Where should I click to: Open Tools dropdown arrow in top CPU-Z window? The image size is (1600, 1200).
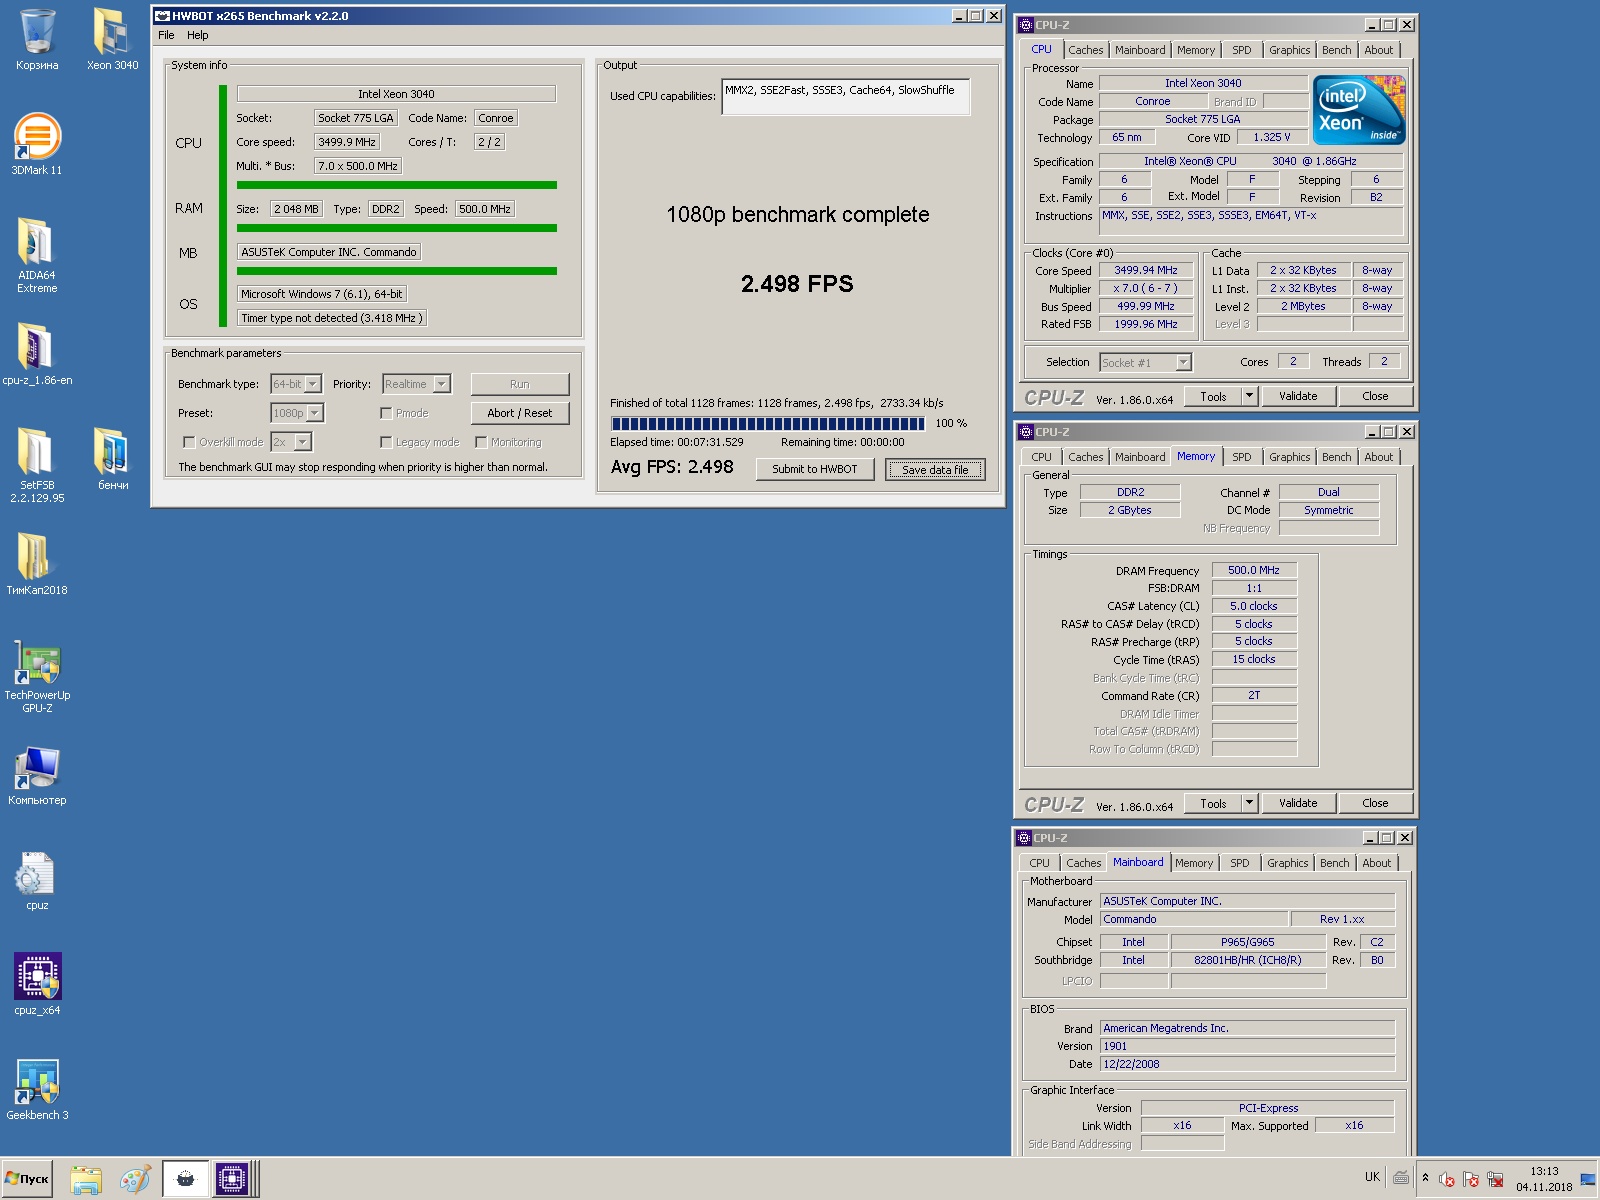pyautogui.click(x=1249, y=396)
